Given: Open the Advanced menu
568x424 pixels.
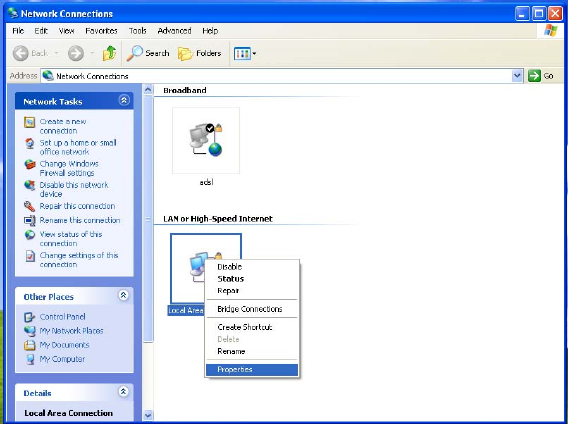Looking at the screenshot, I should [x=174, y=31].
